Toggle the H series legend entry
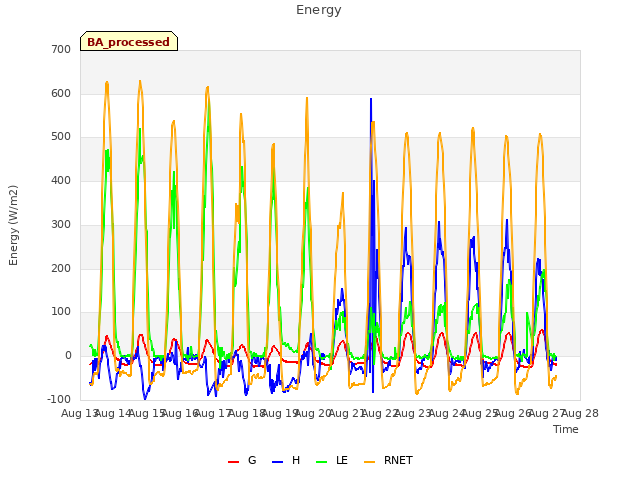Screen dimensions: 640x480 286,461
